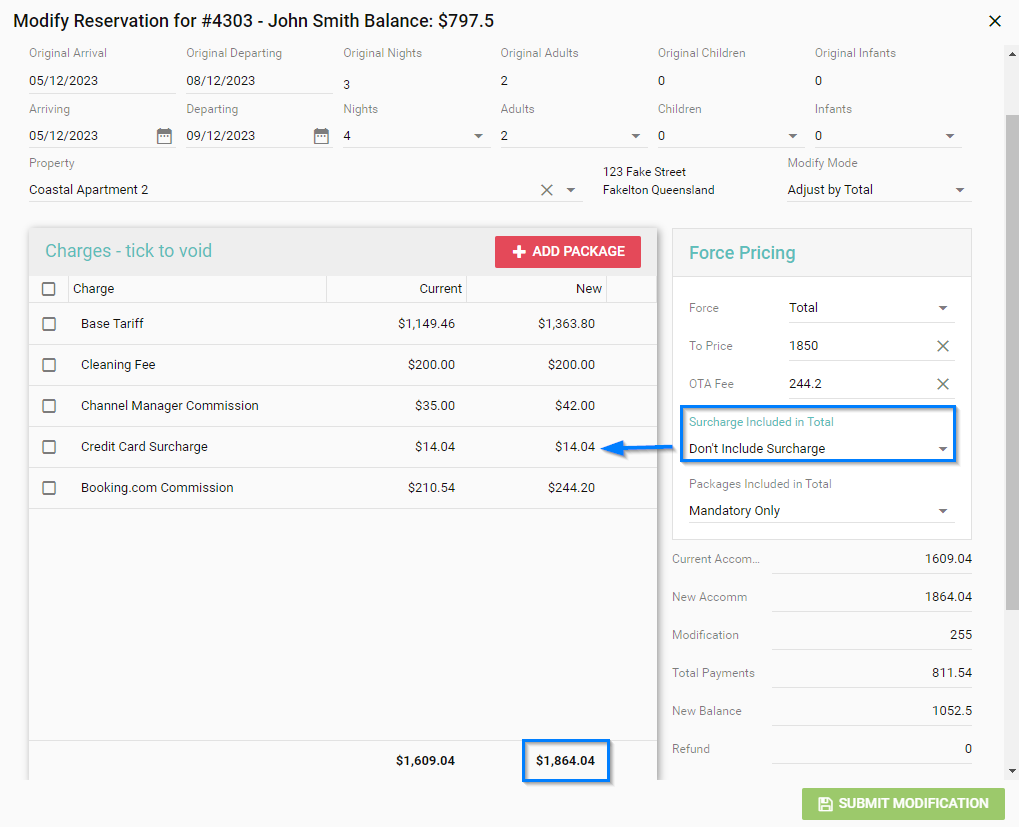Expand the Nights dropdown

coord(478,136)
